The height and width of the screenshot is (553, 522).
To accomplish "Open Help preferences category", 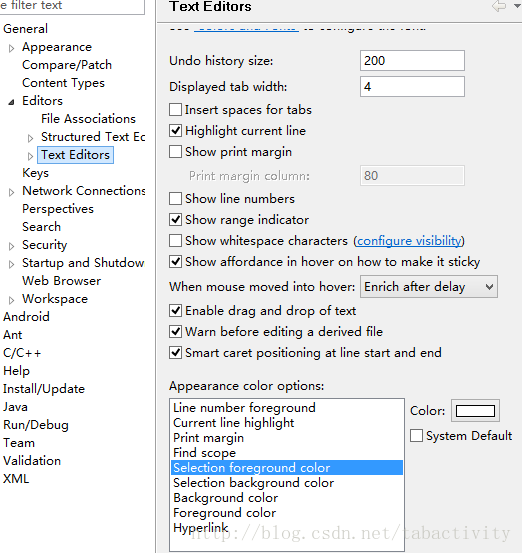I will [16, 371].
